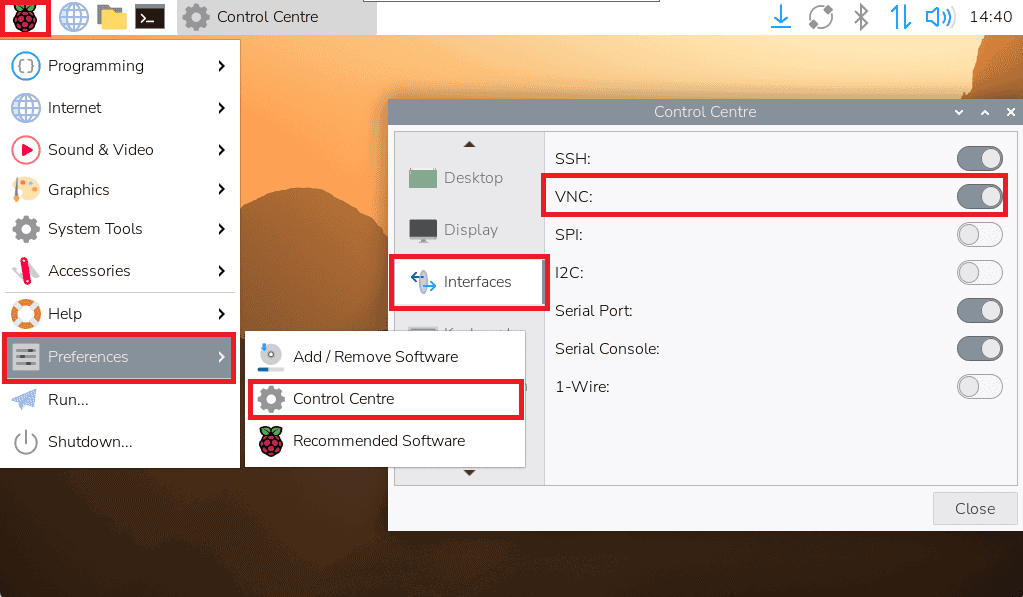Expand the Programming submenu
The height and width of the screenshot is (597, 1023).
(120, 66)
